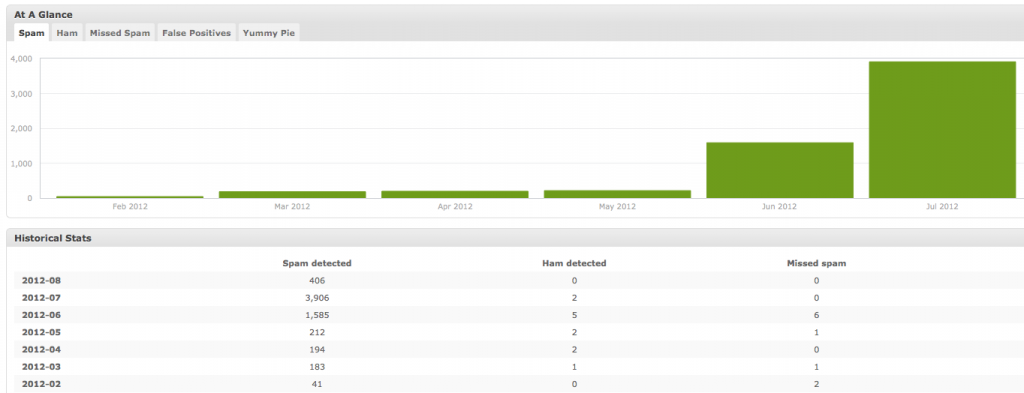Click the 2012-07 row label
Image resolution: width=1024 pixels, height=393 pixels.
point(41,298)
